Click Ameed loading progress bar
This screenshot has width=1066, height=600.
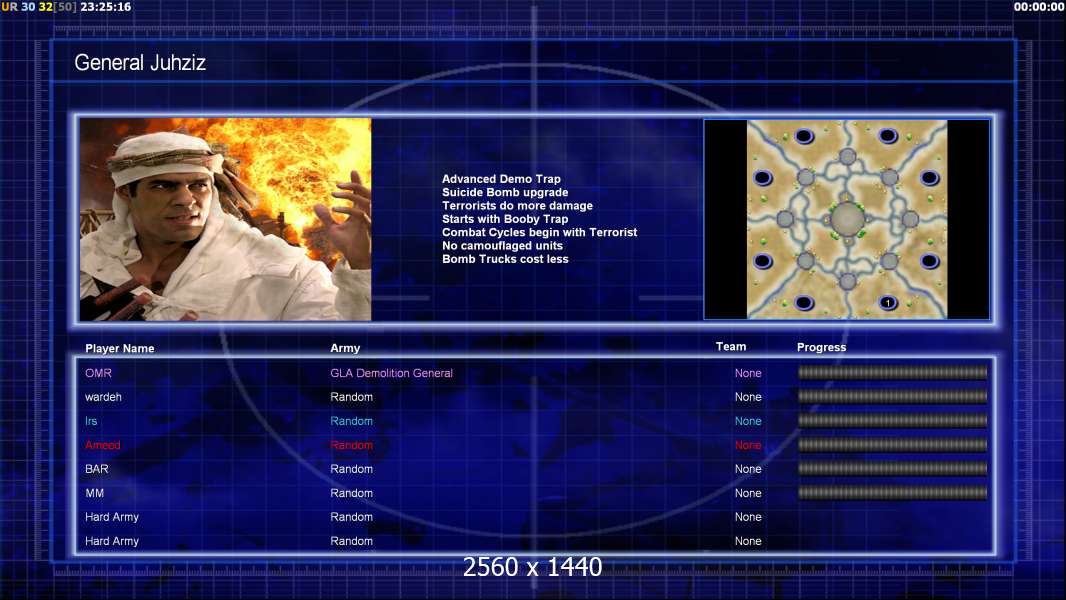pos(892,444)
